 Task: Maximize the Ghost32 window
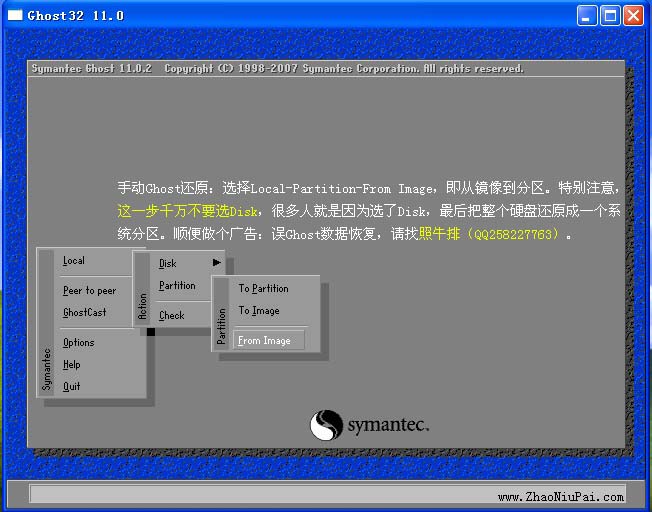[x=610, y=16]
